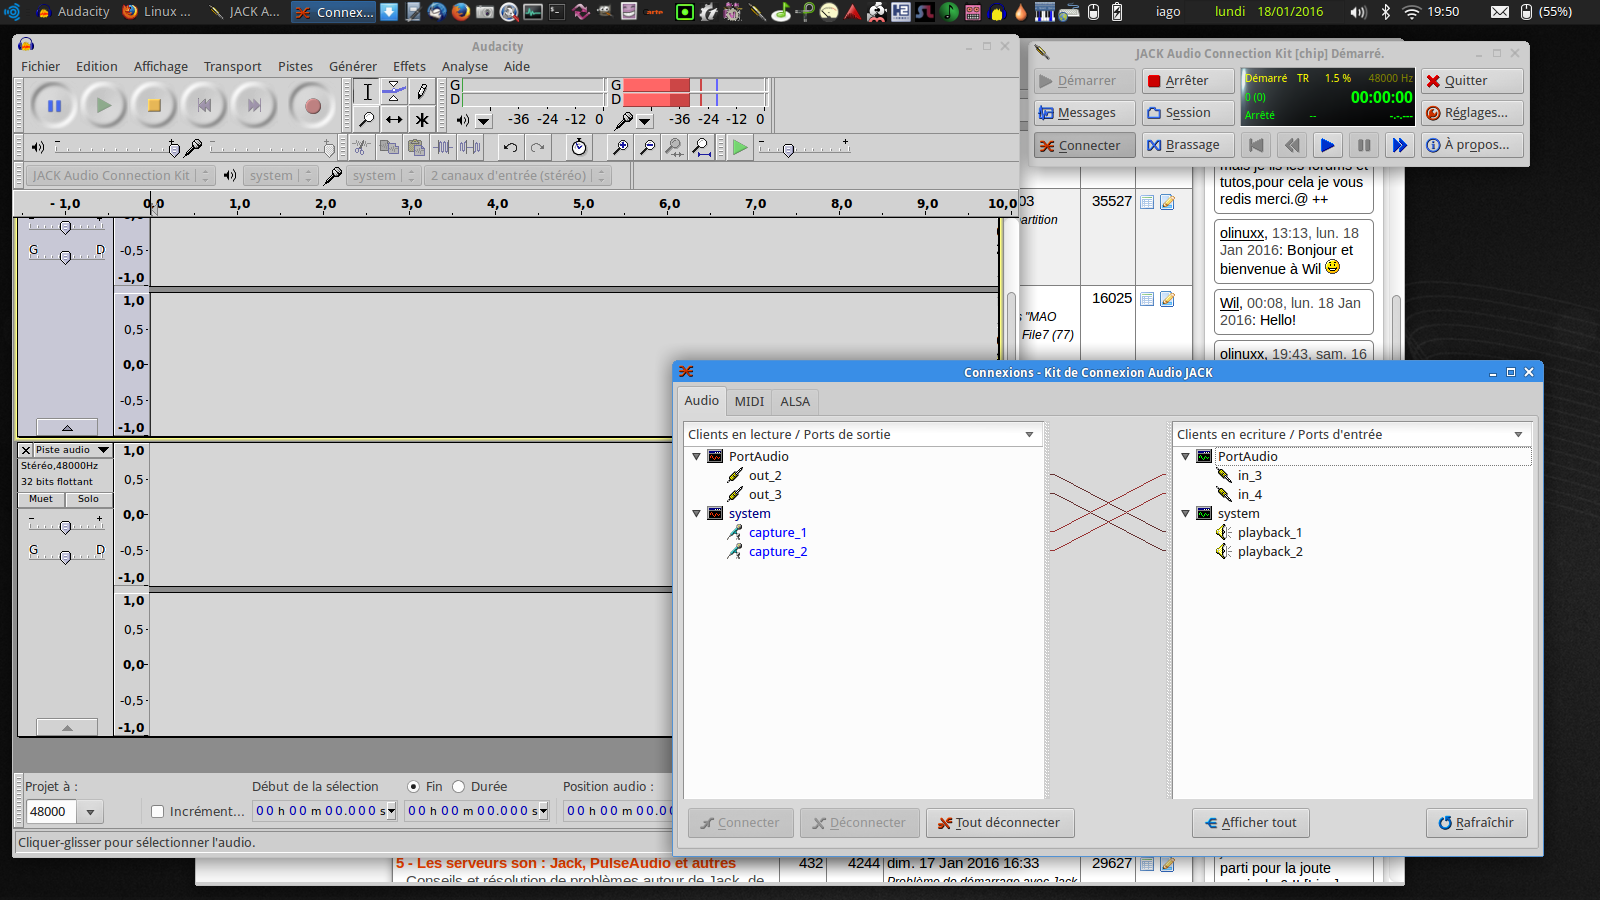
Task: Open the system volume indicator in top panel
Action: coord(1358,12)
